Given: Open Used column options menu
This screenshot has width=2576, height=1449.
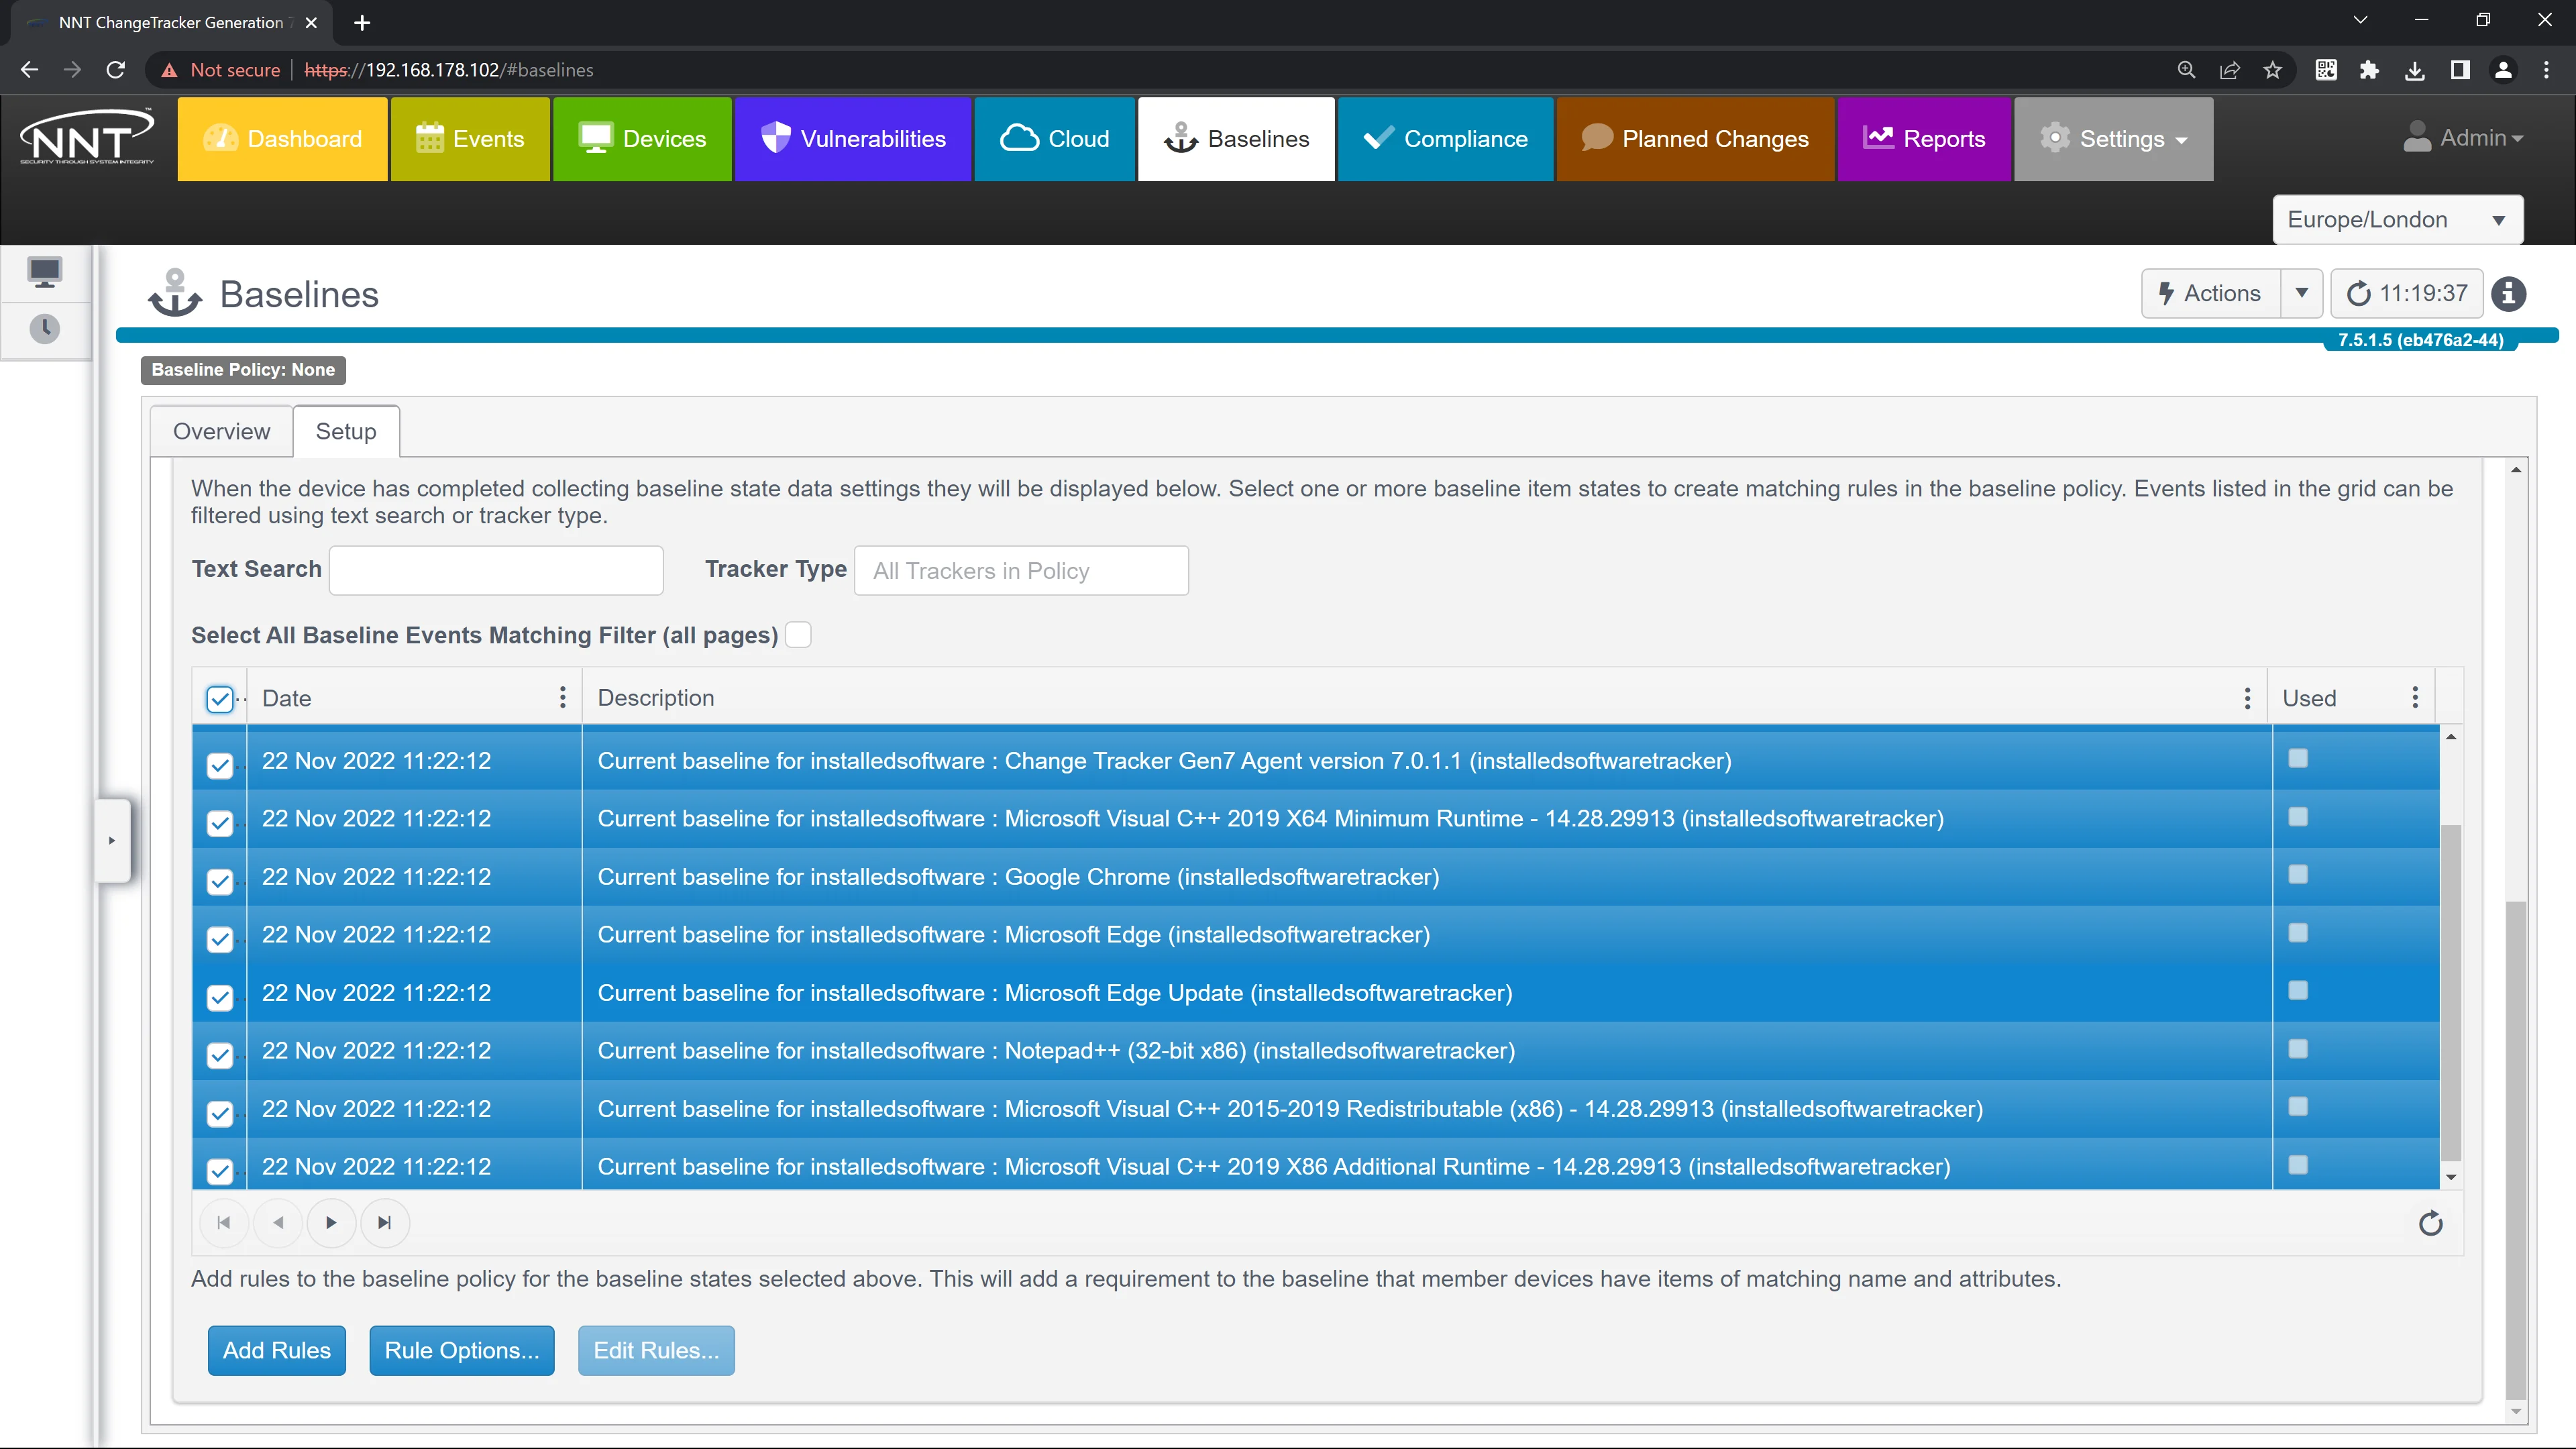Looking at the screenshot, I should click(2415, 697).
